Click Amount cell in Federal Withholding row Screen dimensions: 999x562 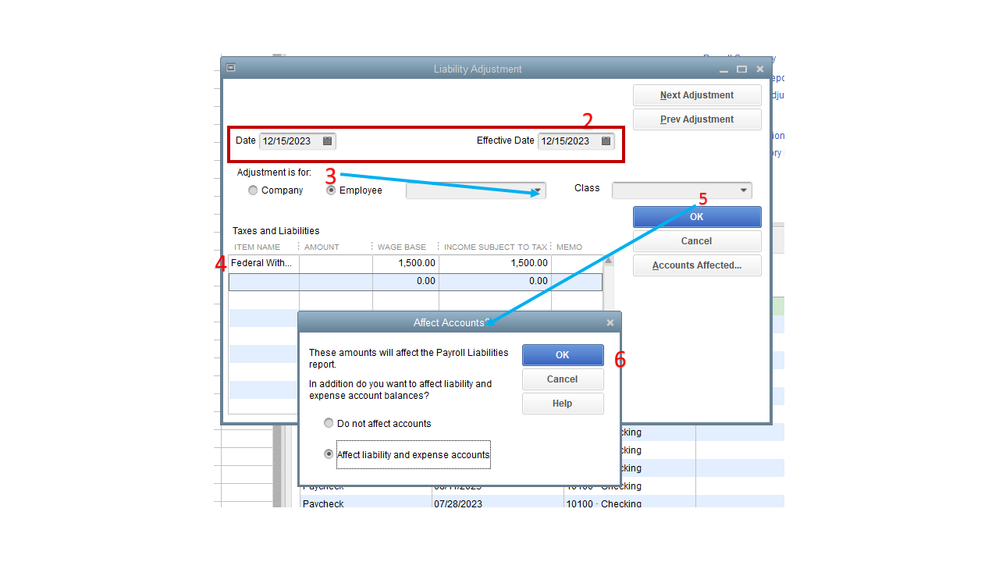point(336,263)
